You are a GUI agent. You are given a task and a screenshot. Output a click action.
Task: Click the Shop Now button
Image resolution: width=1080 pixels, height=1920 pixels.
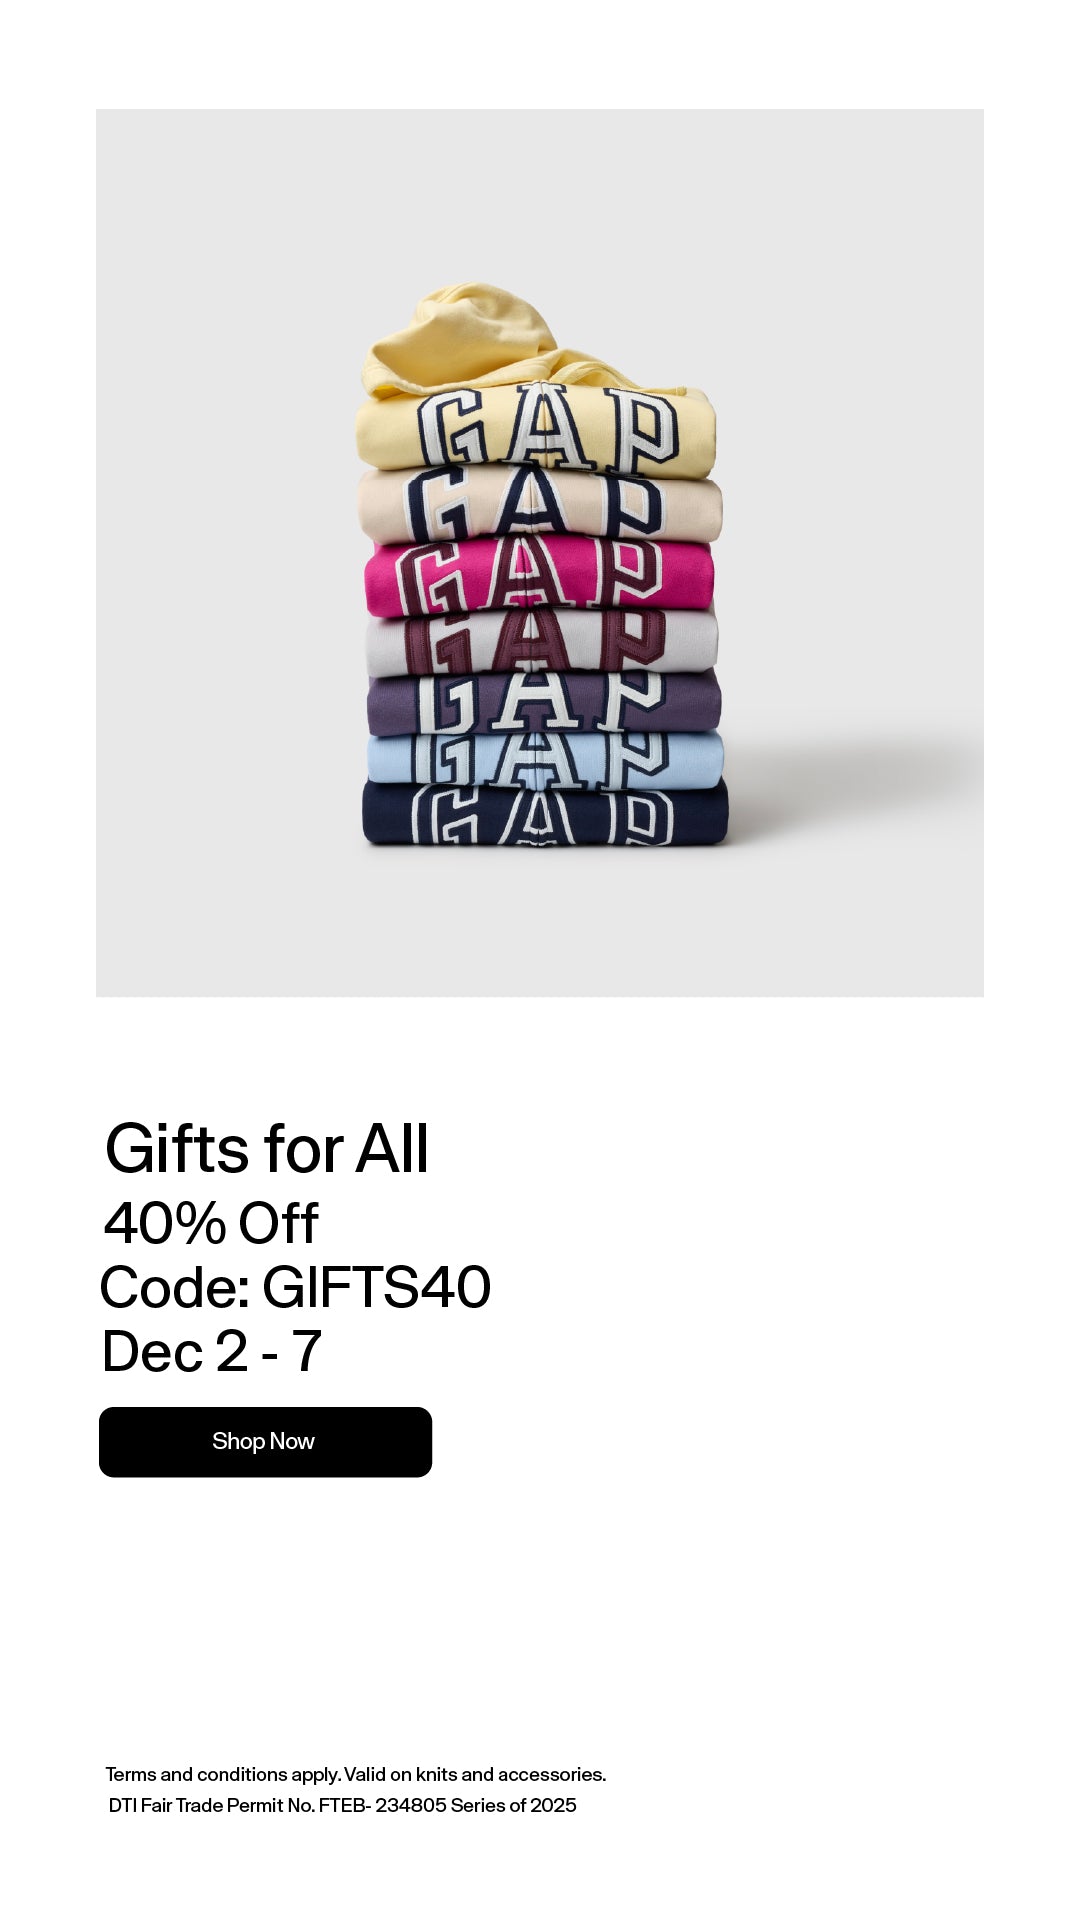point(265,1441)
